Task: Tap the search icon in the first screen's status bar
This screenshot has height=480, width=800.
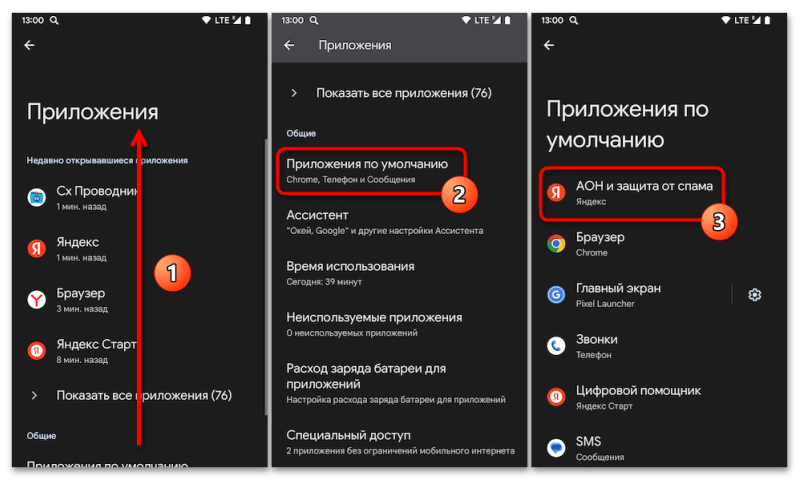Action: point(54,20)
